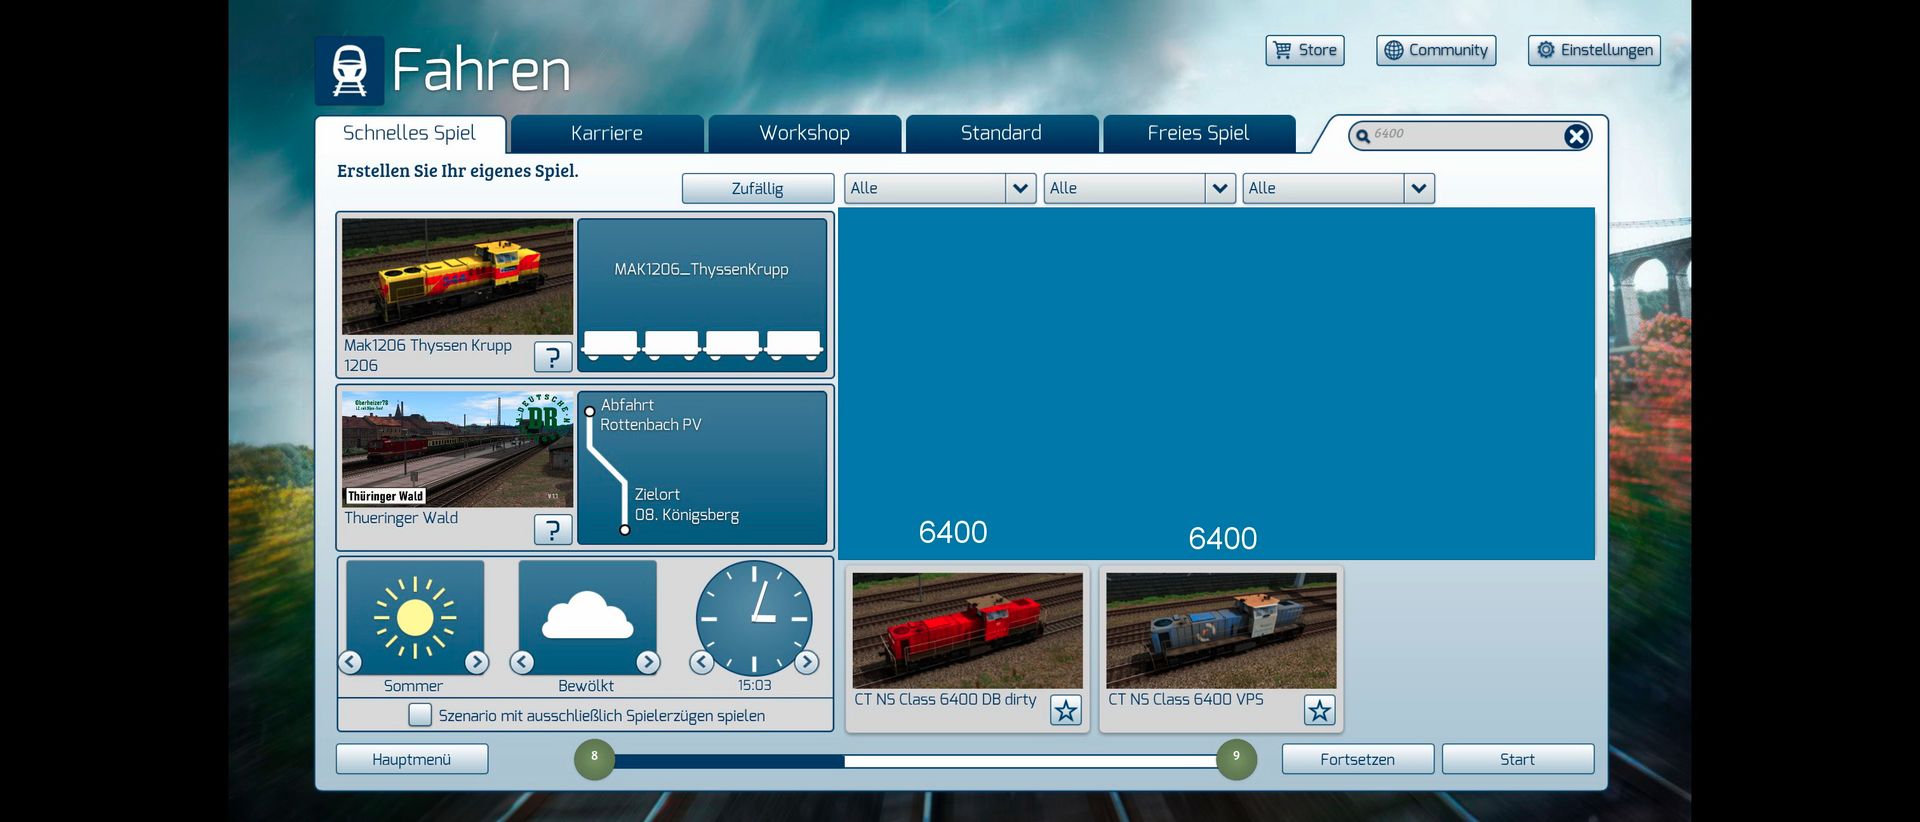
Task: Open the Freies Spiel tab
Action: tap(1198, 134)
